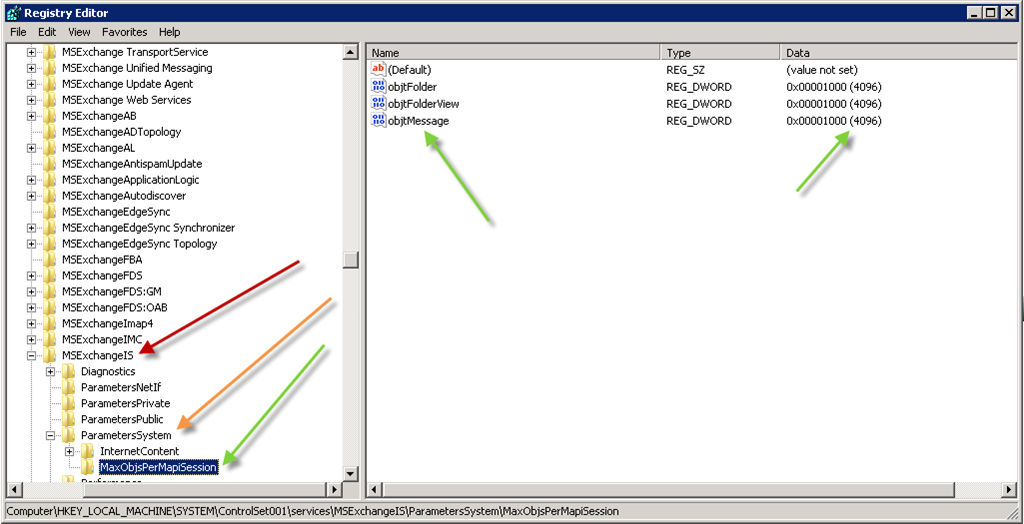Expand the MSExchange TransportService node
The height and width of the screenshot is (524, 1024).
tap(31, 52)
